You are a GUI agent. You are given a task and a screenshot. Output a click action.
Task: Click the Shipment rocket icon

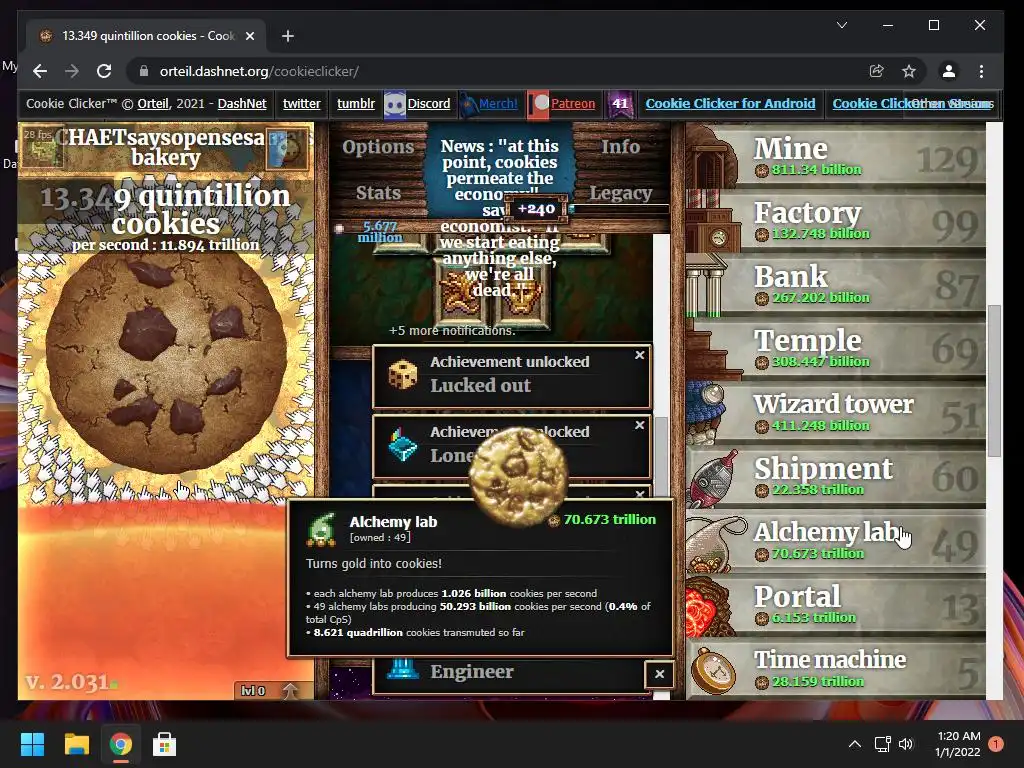tap(713, 479)
